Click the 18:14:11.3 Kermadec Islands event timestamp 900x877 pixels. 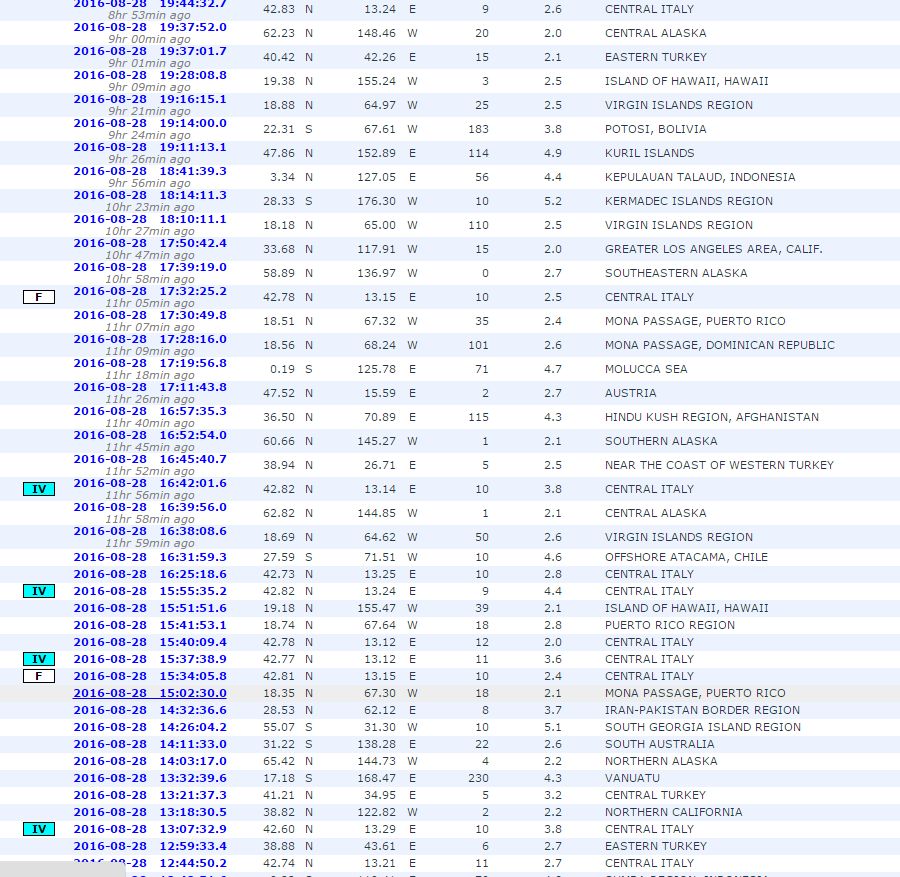pyautogui.click(x=150, y=195)
